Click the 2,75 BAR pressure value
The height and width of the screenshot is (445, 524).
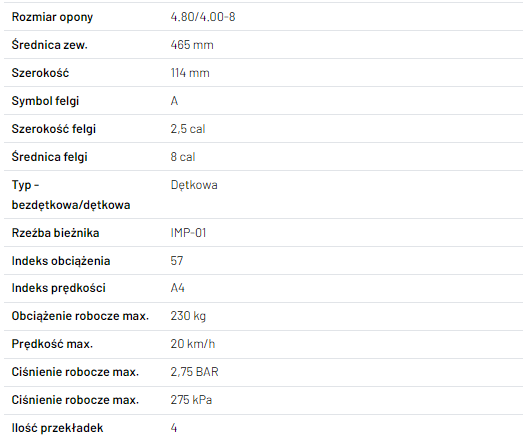pos(194,372)
